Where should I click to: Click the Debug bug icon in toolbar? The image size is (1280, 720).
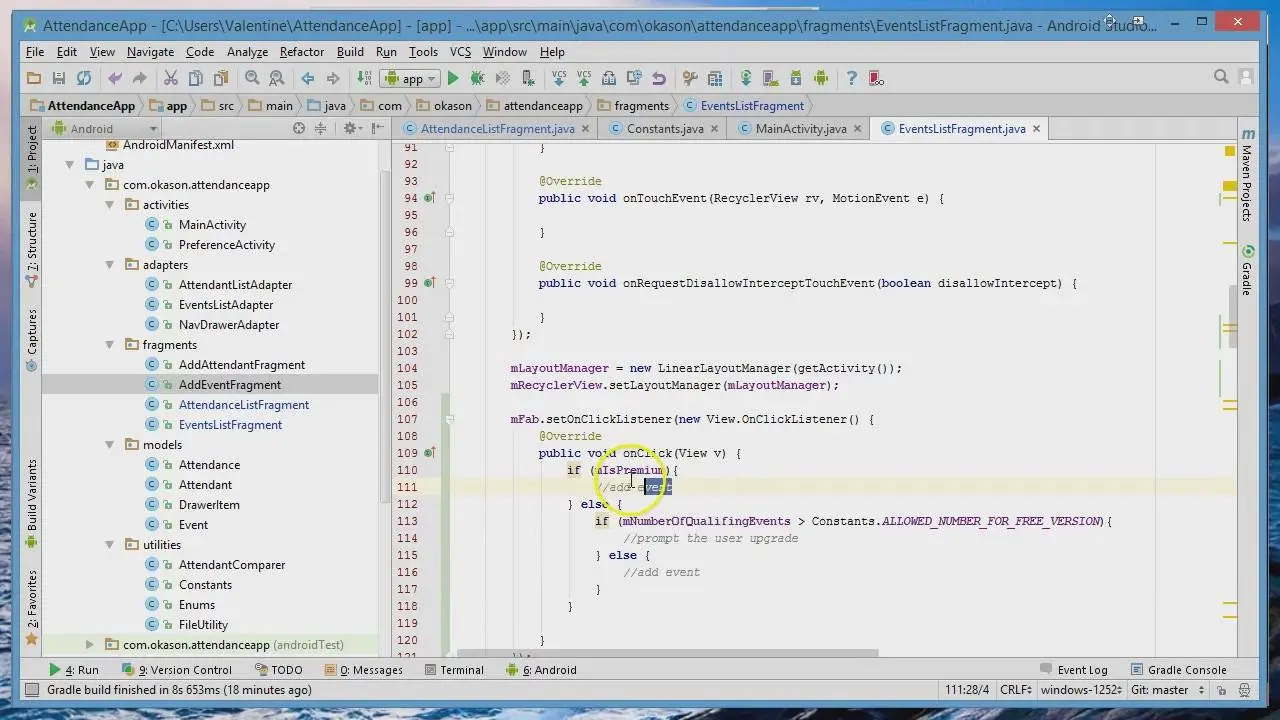[477, 78]
